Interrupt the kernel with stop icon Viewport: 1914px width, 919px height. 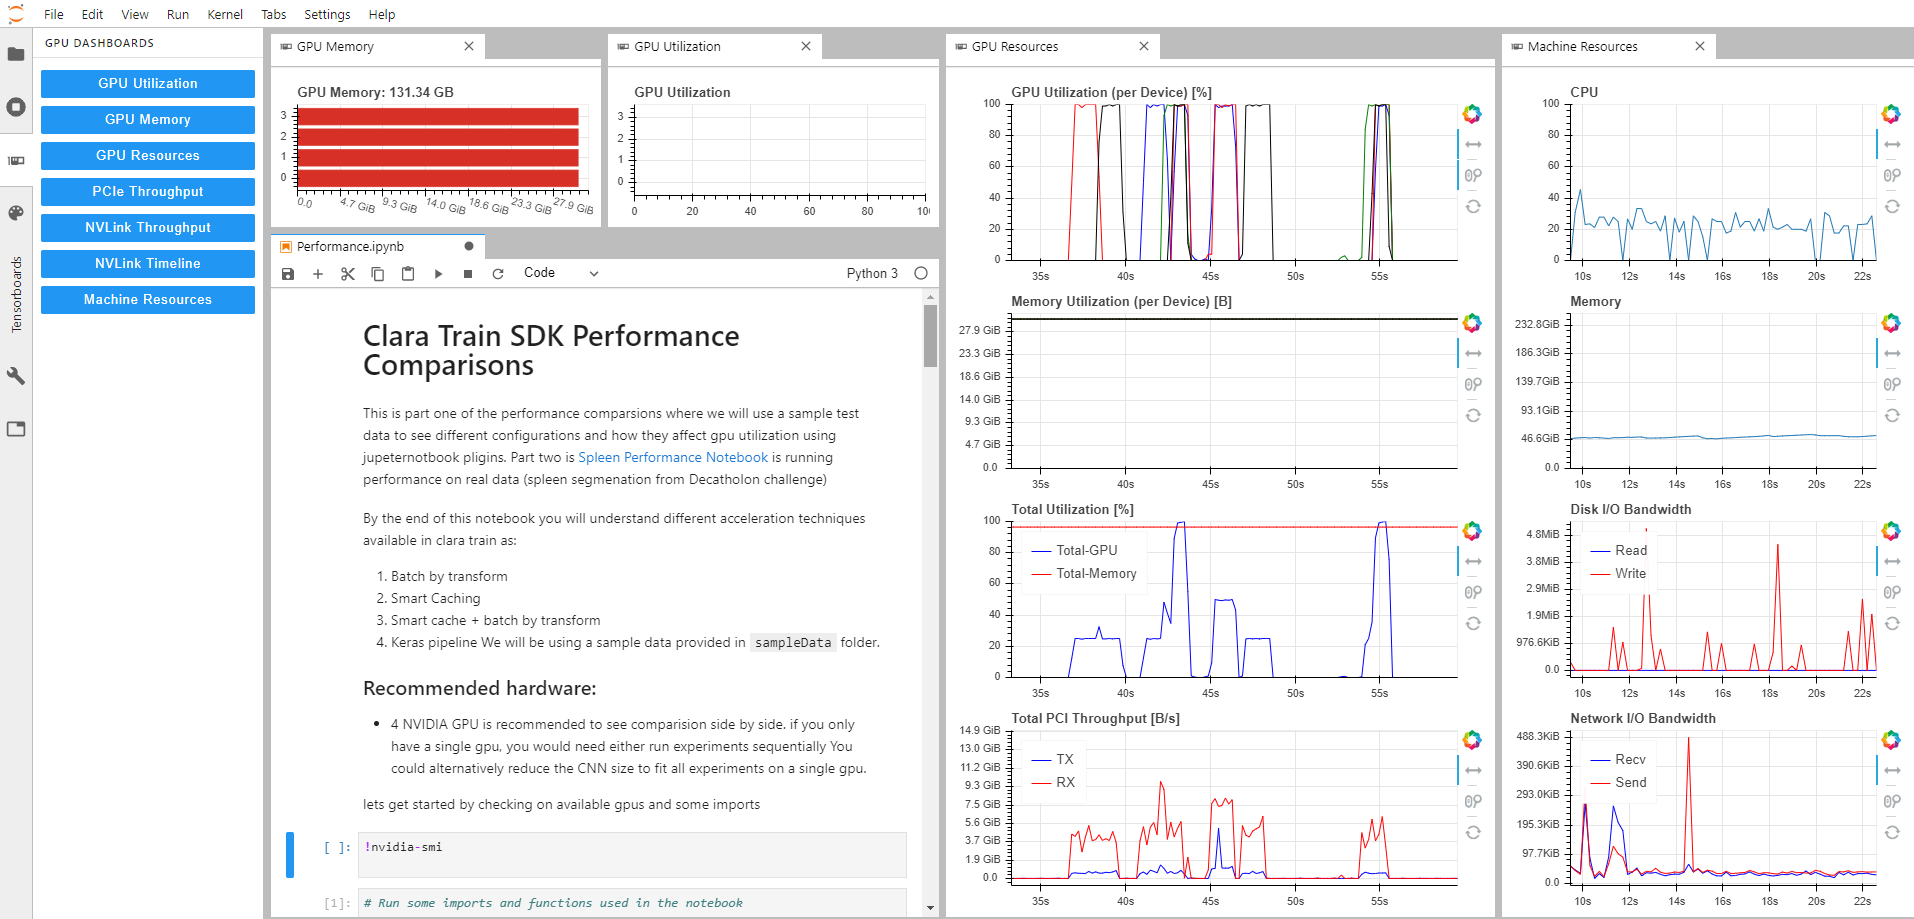coord(468,273)
